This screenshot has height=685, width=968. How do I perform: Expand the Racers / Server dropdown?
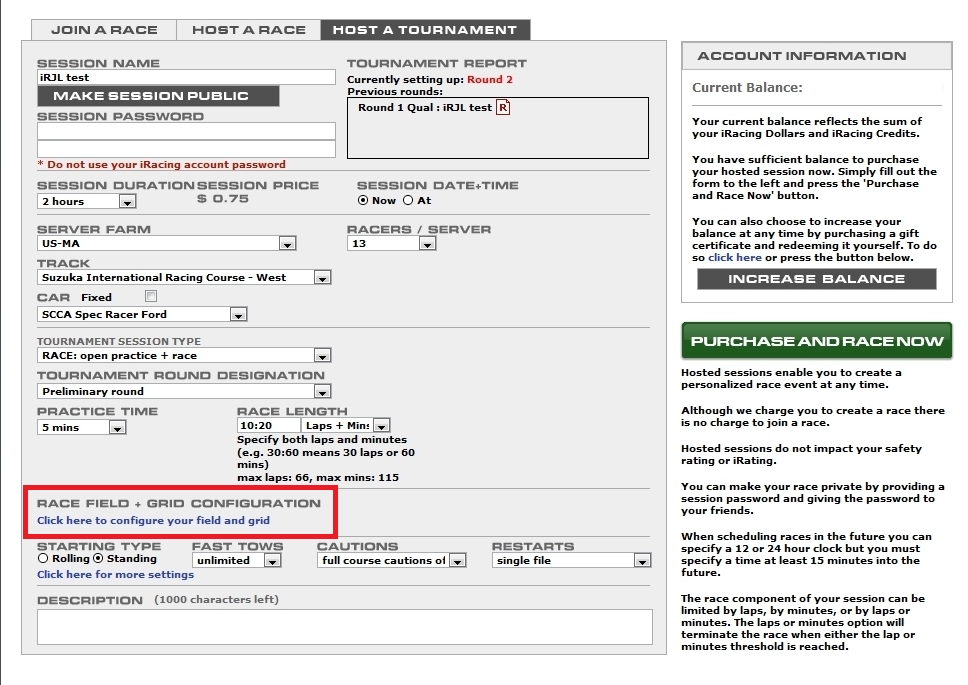click(x=391, y=243)
